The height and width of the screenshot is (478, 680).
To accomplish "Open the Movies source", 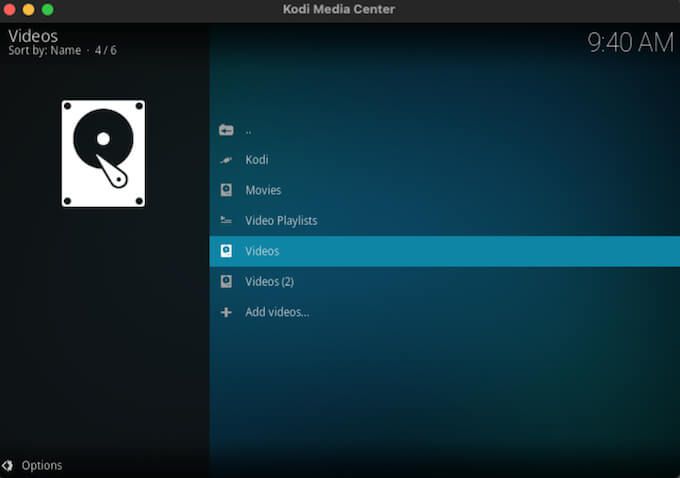I will click(x=445, y=190).
